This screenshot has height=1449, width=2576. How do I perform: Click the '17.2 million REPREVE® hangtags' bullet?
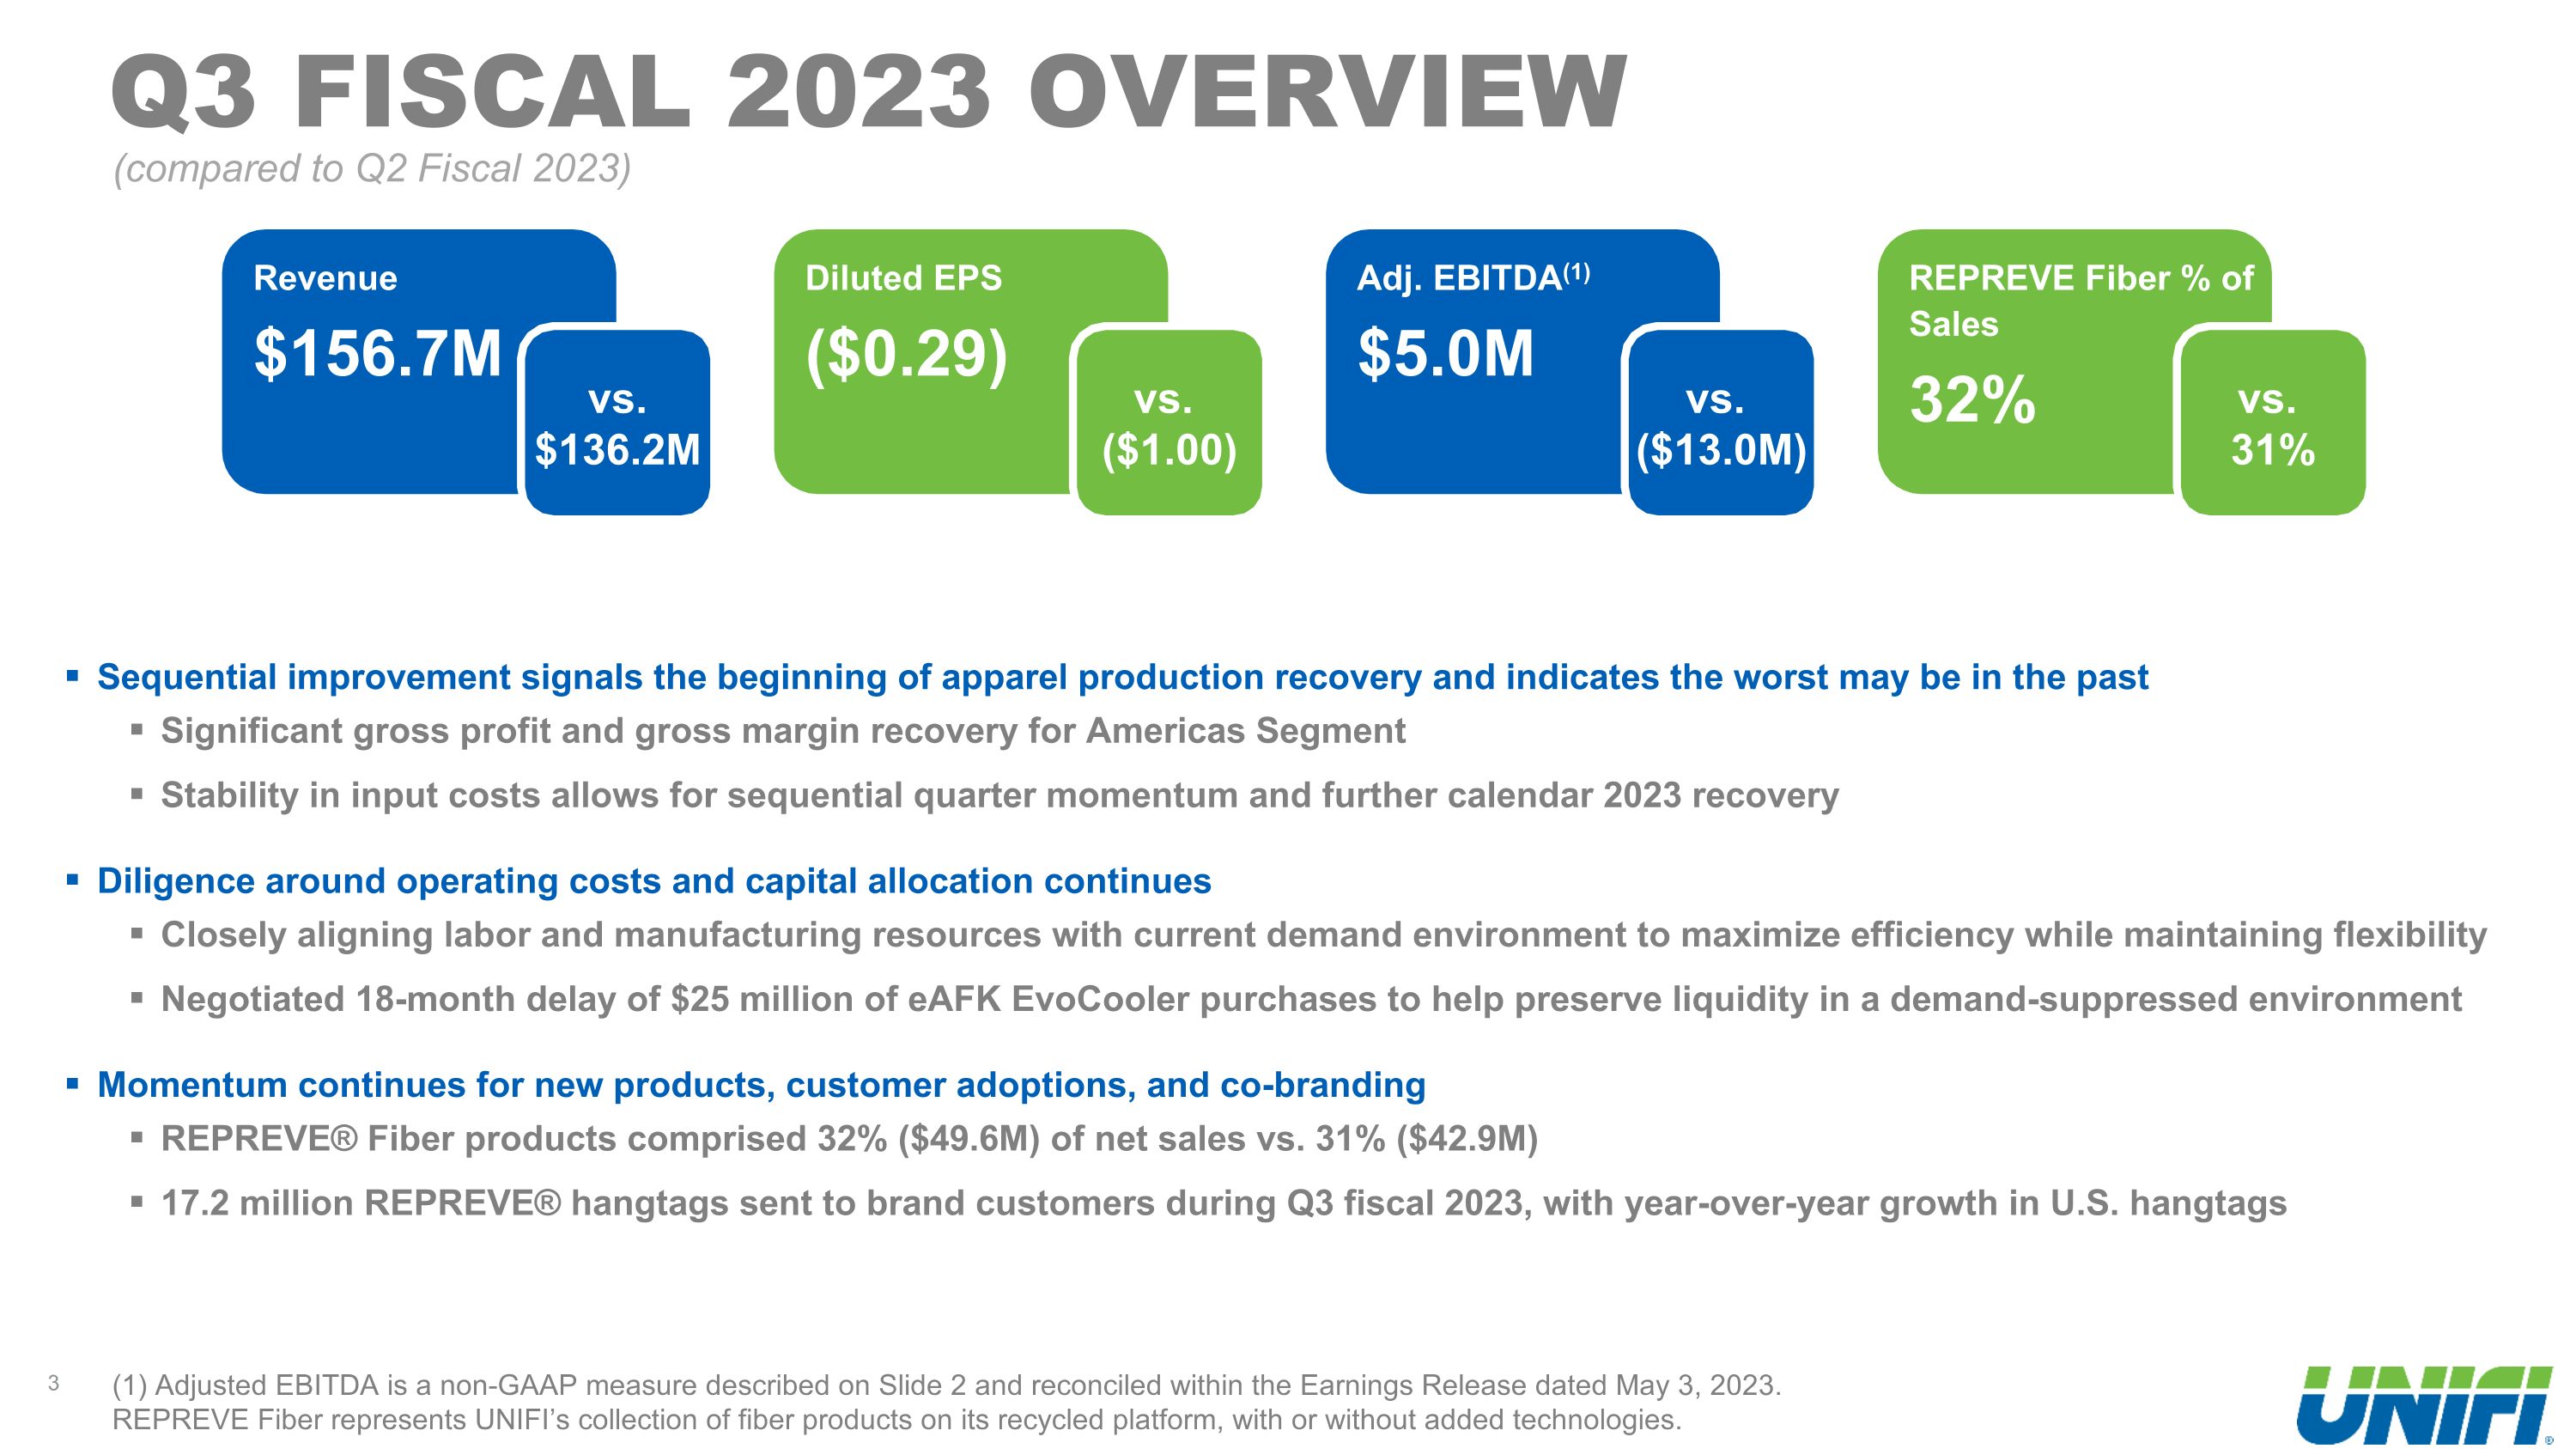click(x=1224, y=1203)
